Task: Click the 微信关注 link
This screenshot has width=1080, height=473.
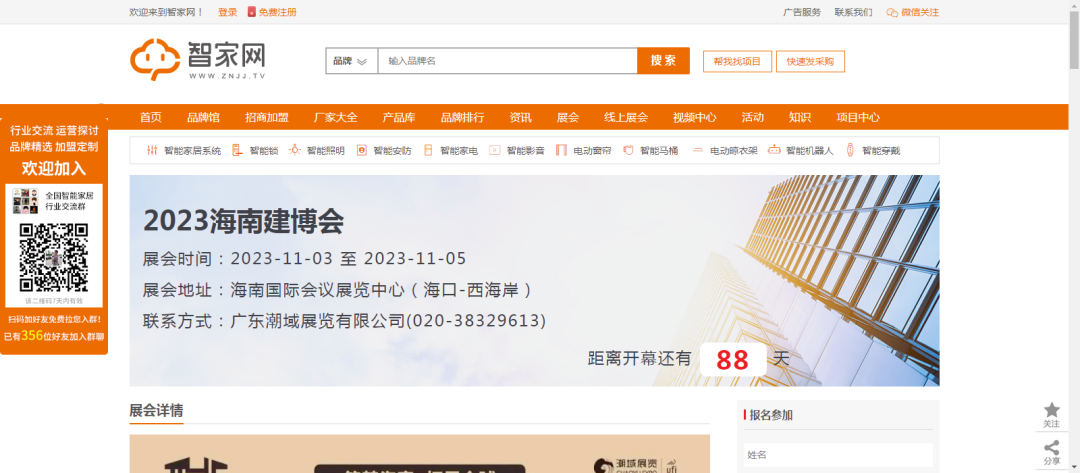Action: (920, 12)
